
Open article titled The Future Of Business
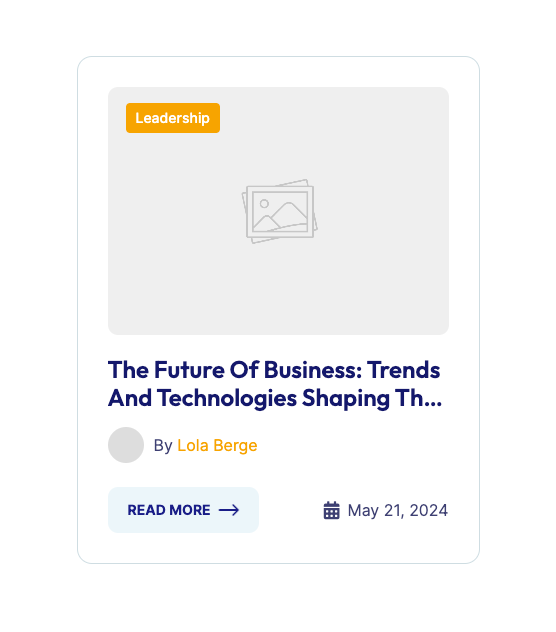(275, 384)
